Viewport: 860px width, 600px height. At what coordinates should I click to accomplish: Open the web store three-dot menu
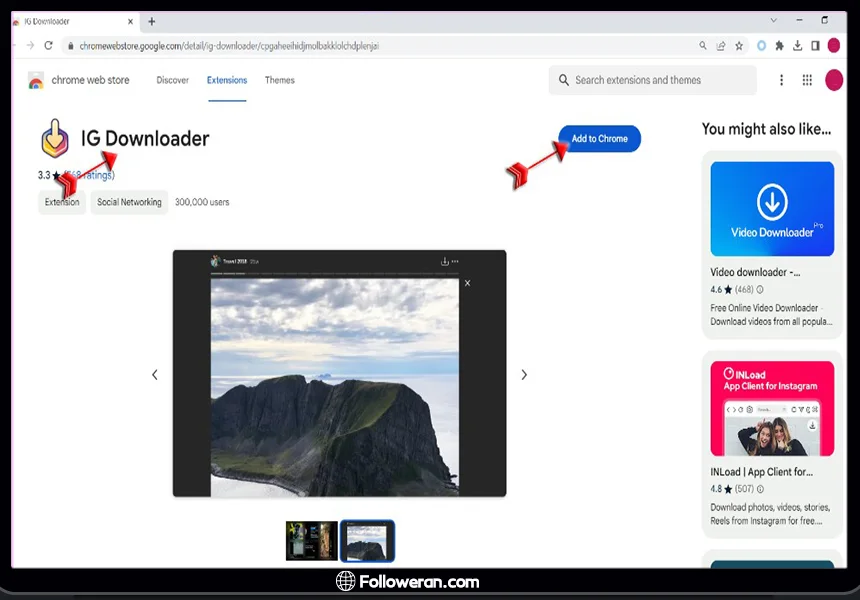pos(782,80)
